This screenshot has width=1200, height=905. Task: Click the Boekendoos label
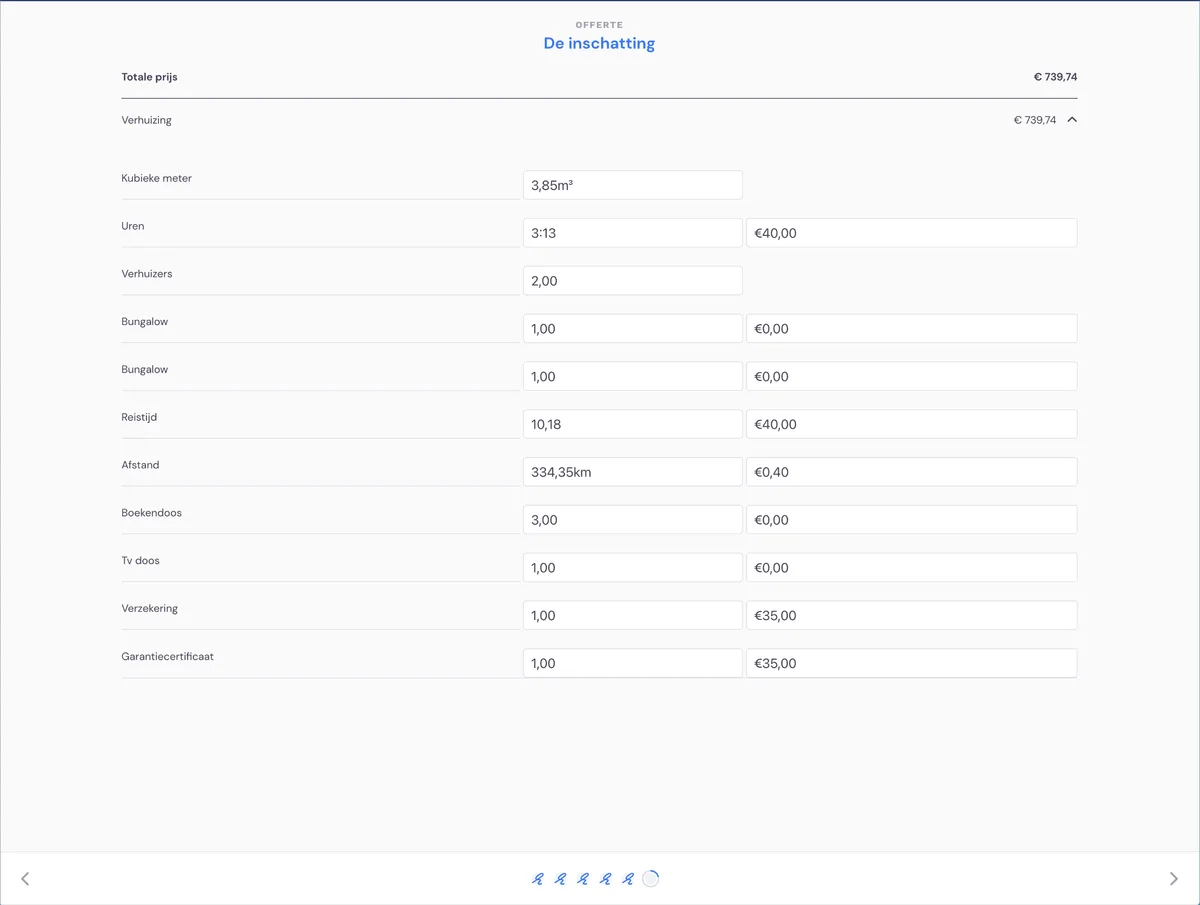click(x=152, y=513)
